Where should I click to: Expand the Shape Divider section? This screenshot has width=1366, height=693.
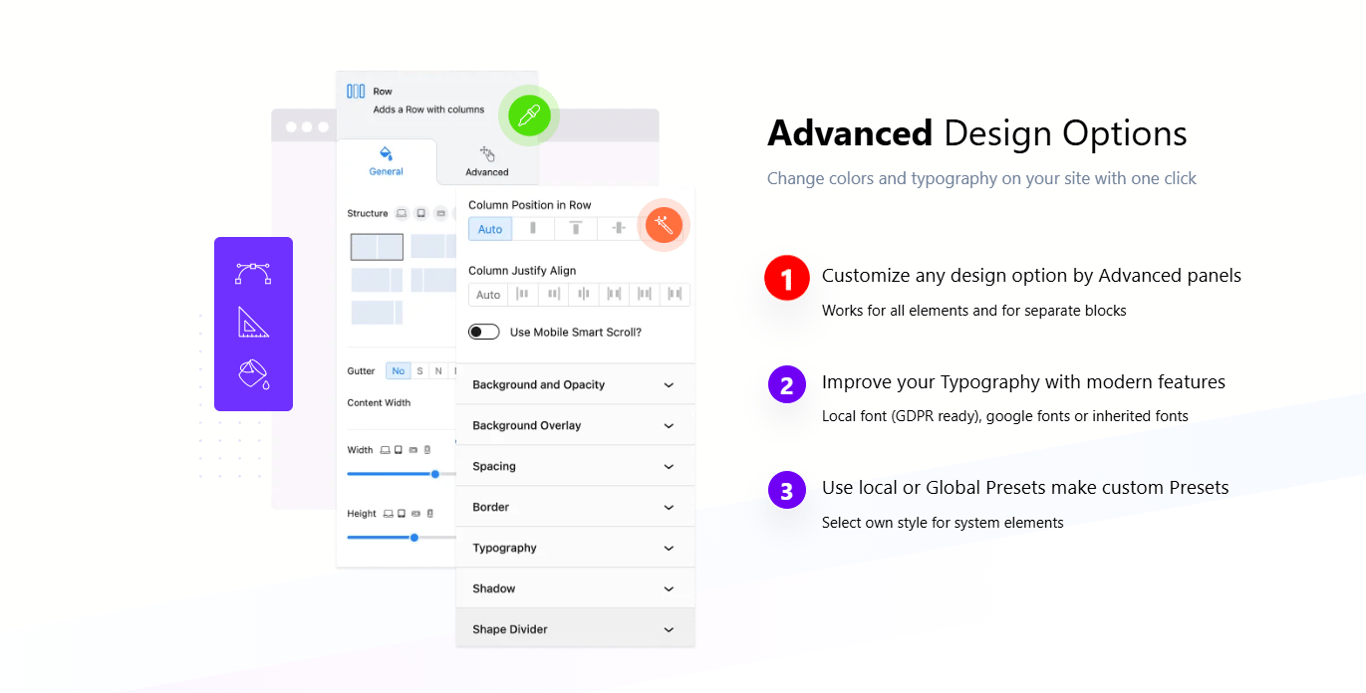(575, 629)
